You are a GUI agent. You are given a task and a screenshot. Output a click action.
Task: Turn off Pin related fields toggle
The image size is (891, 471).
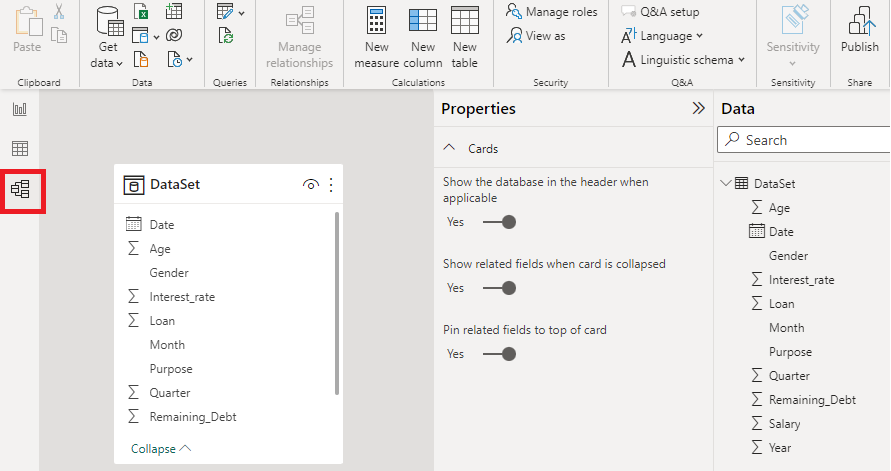point(500,354)
